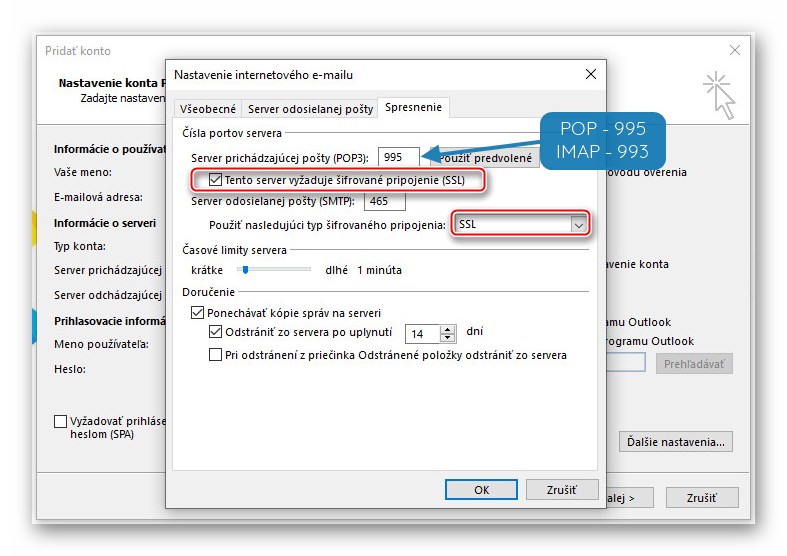Viewport: 787px width, 556px height.
Task: Toggle Ponechávať kópie správ na serveri
Action: [x=197, y=313]
